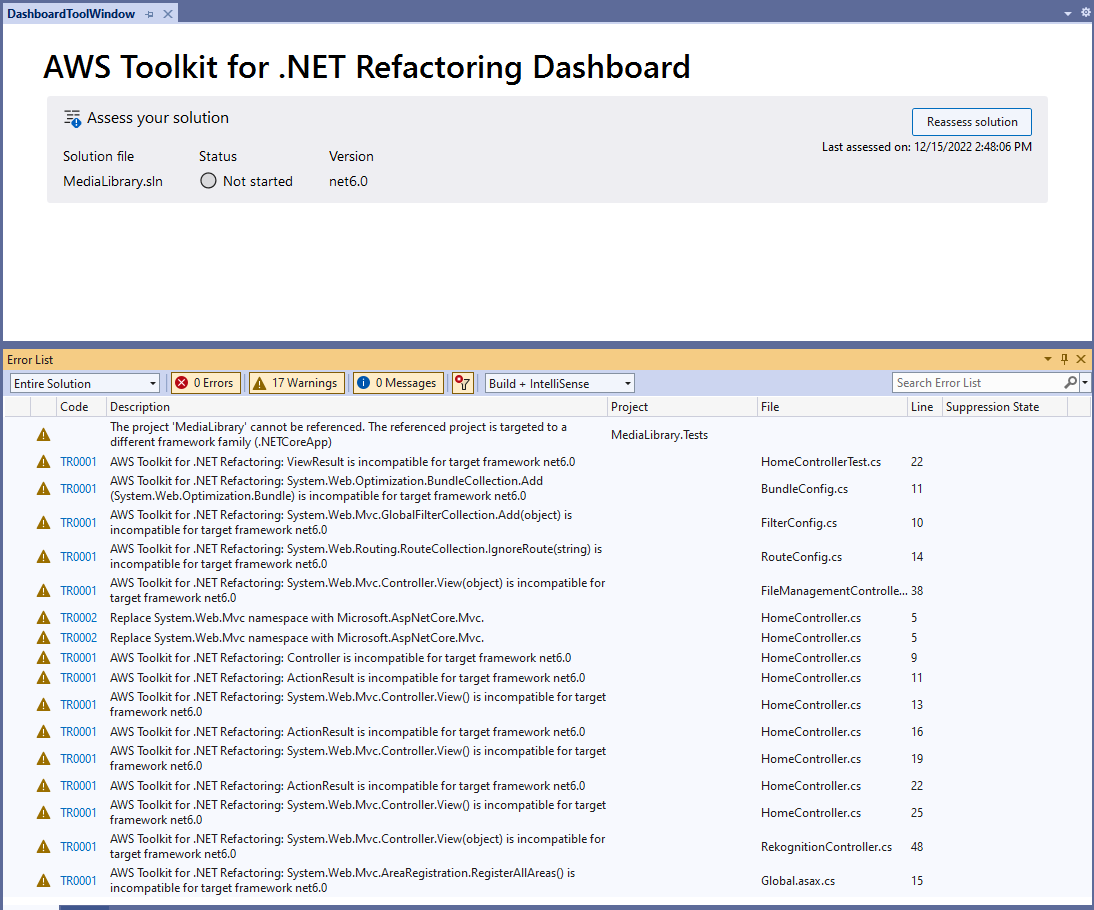
Task: Click warning icon of Global.asax.cs row
Action: pos(43,881)
